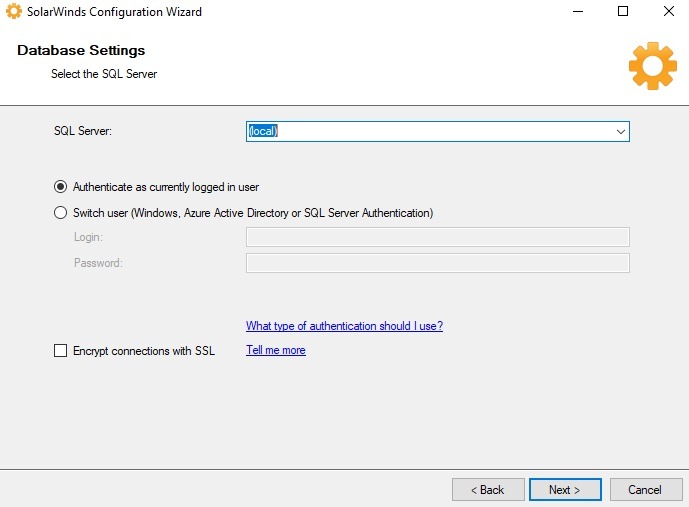Select 'Authenticate as currently logged in user'
The image size is (689, 507).
[61, 187]
